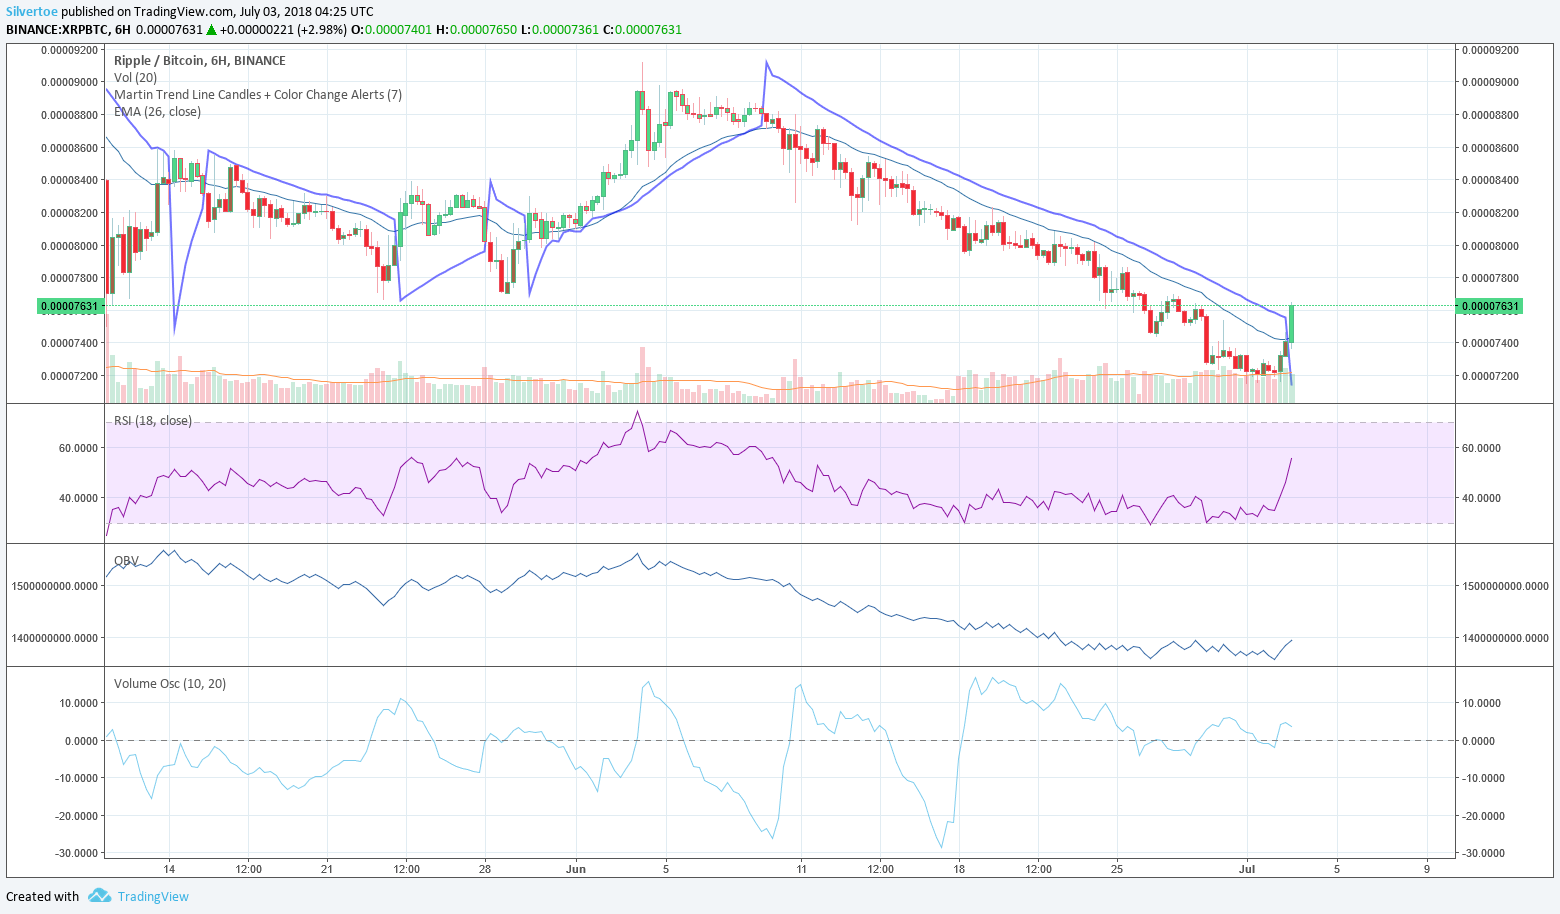Click the H:0.00007650 high price value

click(x=476, y=30)
